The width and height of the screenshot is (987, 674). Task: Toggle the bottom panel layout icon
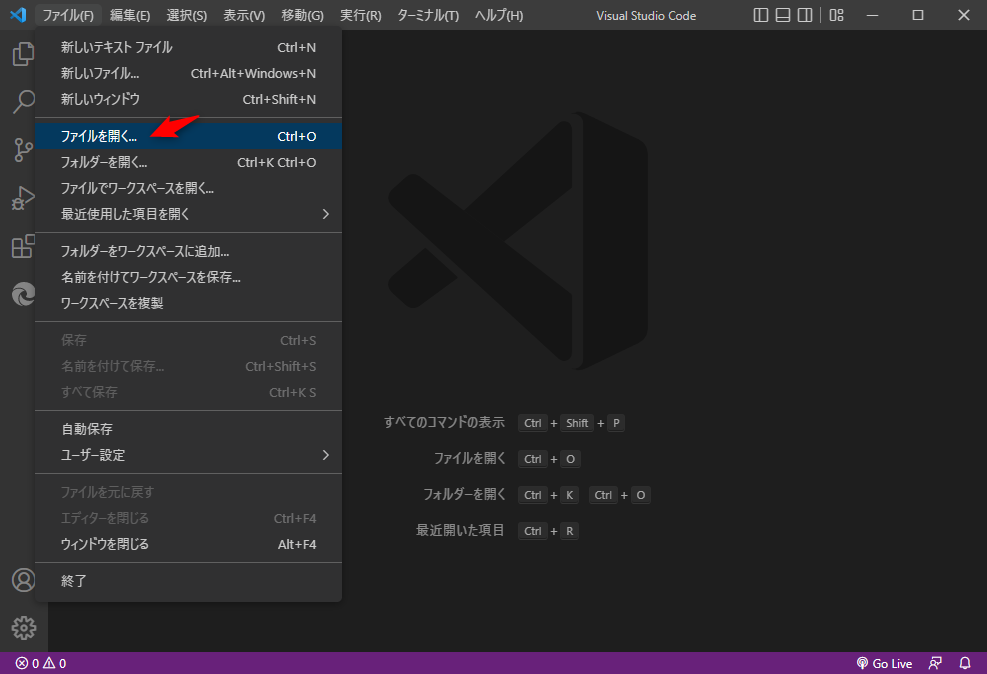tap(782, 15)
